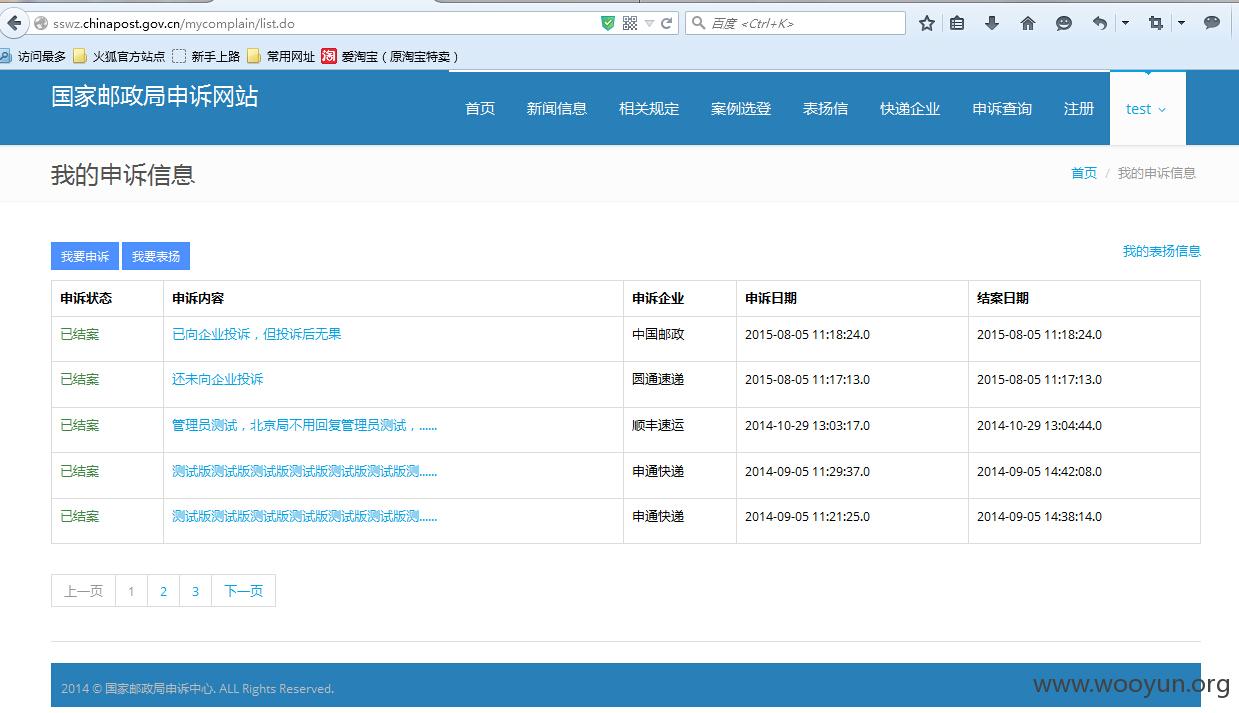Click the 我的申诉信息 breadcrumb text

pos(1157,173)
